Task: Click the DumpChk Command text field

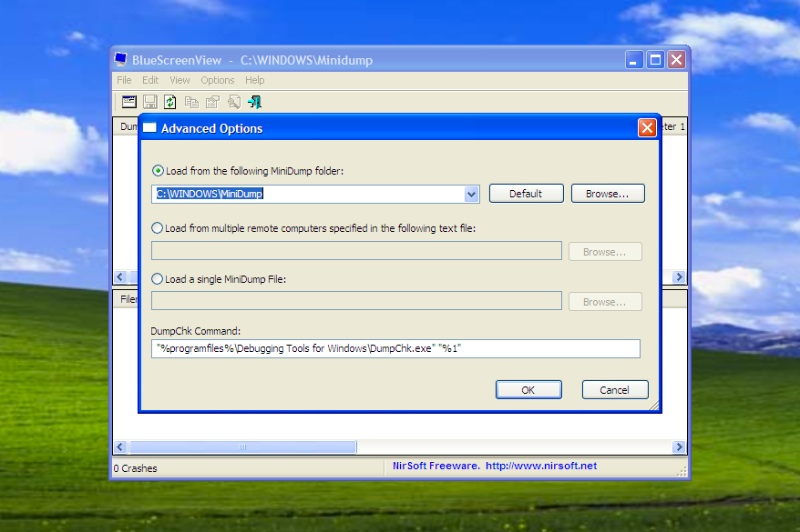Action: tap(395, 349)
